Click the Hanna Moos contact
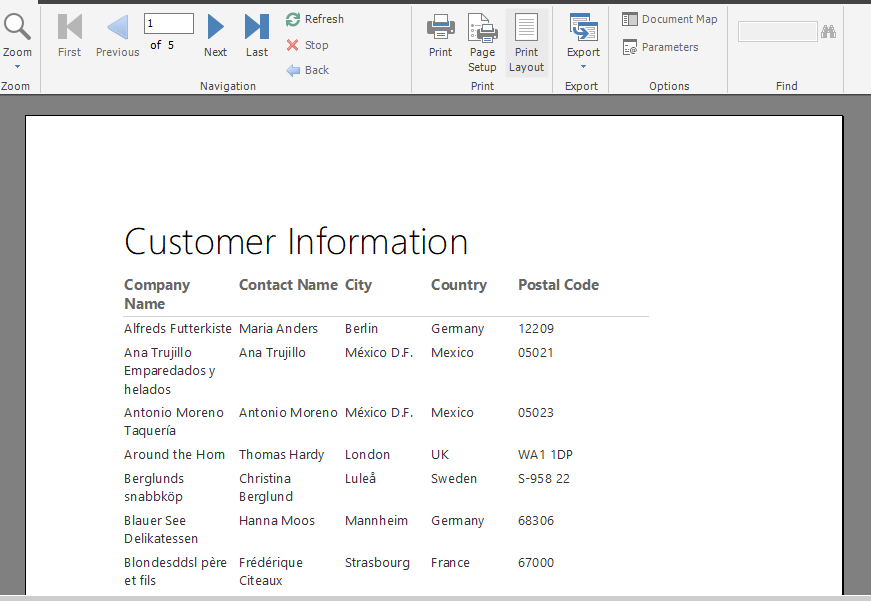This screenshot has width=871, height=601. point(277,520)
